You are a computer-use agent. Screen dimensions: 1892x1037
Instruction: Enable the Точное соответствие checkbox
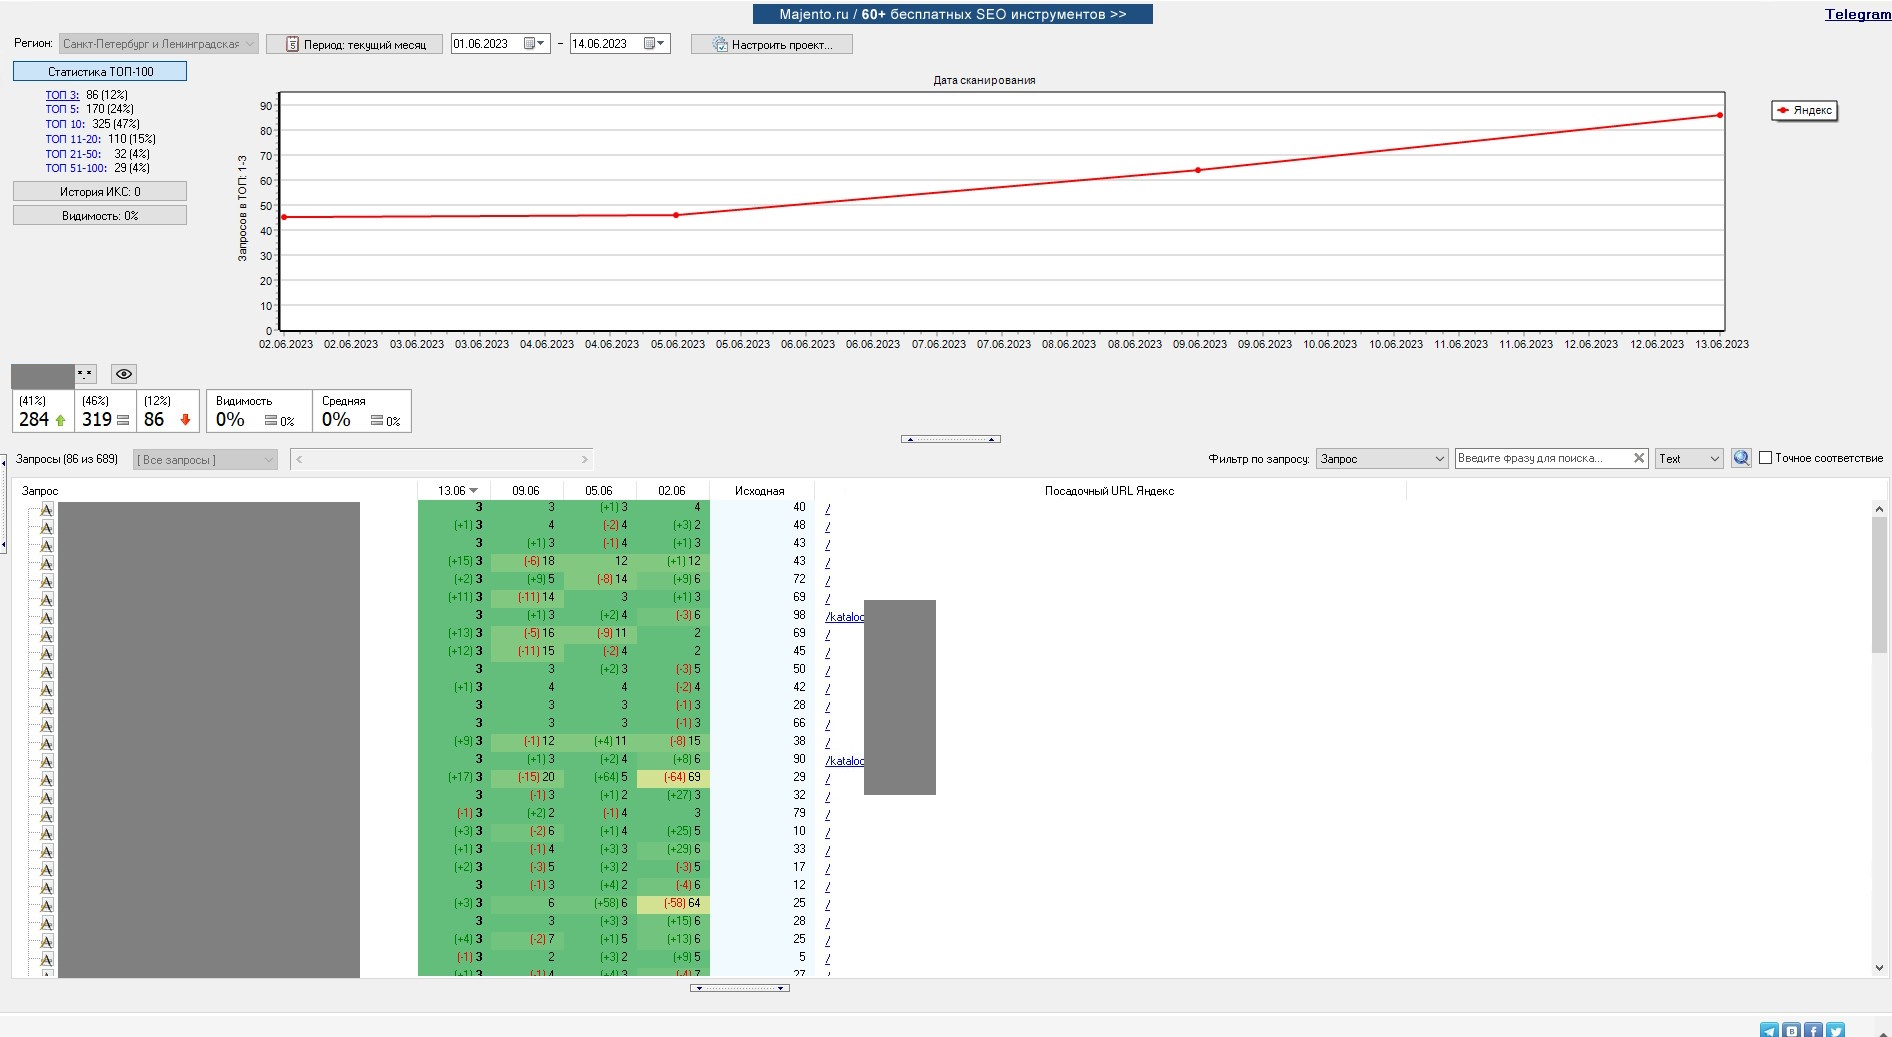pyautogui.click(x=1765, y=458)
